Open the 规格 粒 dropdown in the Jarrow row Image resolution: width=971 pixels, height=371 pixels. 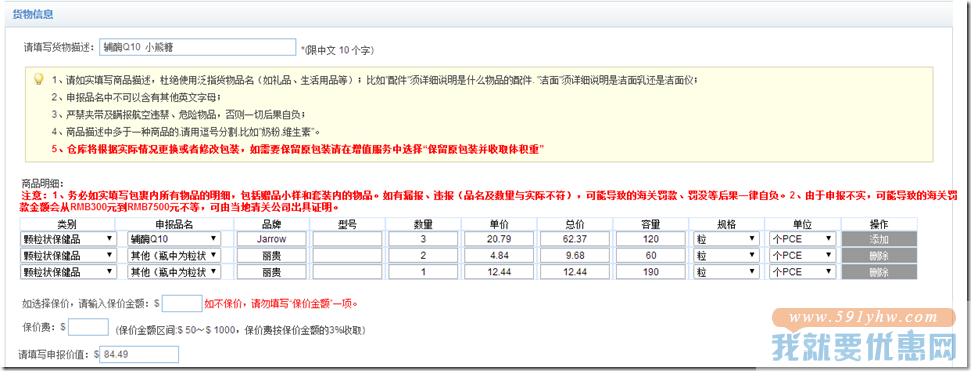point(726,239)
